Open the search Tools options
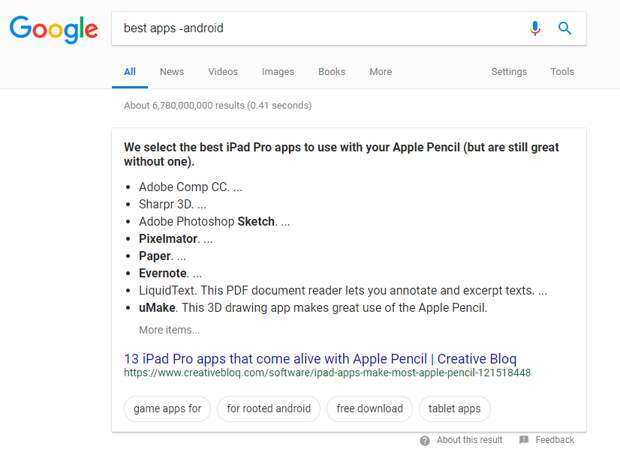Viewport: 620px width, 458px height. pos(562,72)
